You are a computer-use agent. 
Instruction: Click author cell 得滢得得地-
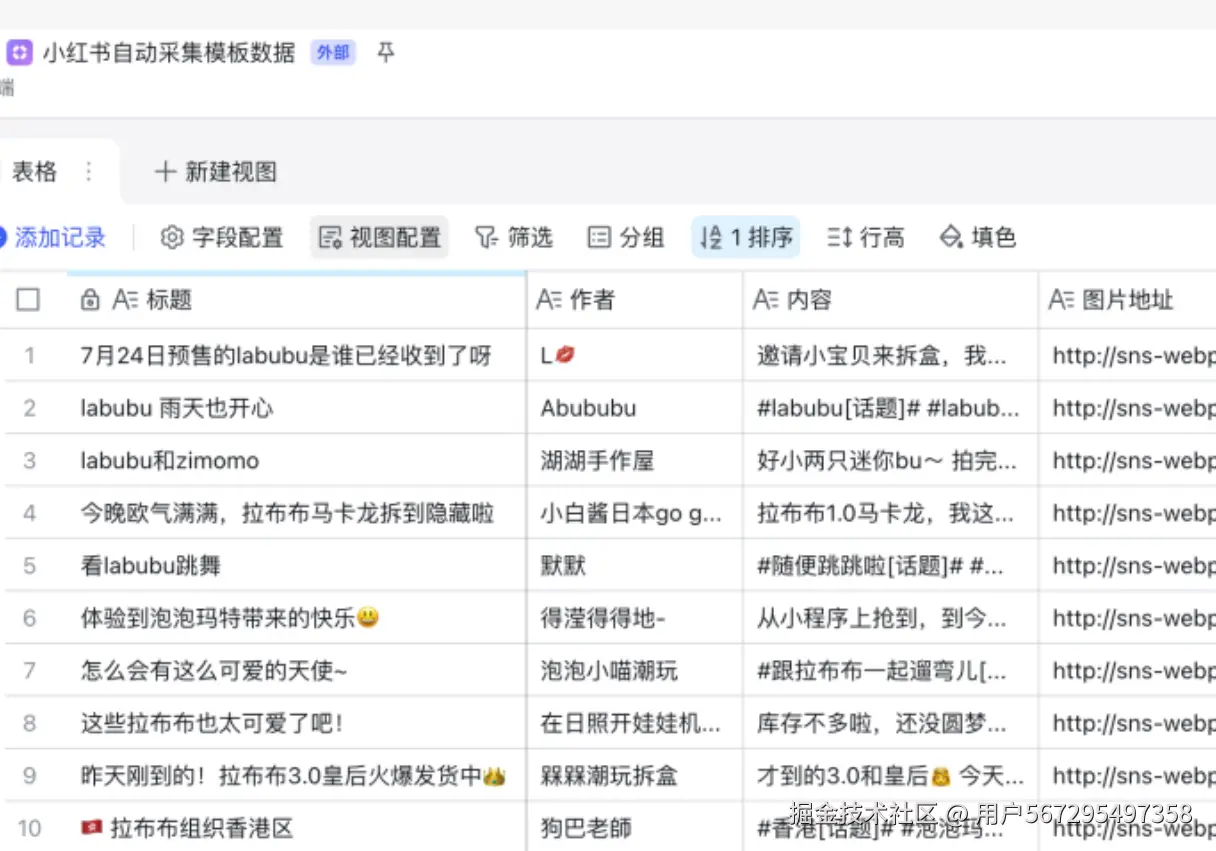pyautogui.click(x=634, y=618)
